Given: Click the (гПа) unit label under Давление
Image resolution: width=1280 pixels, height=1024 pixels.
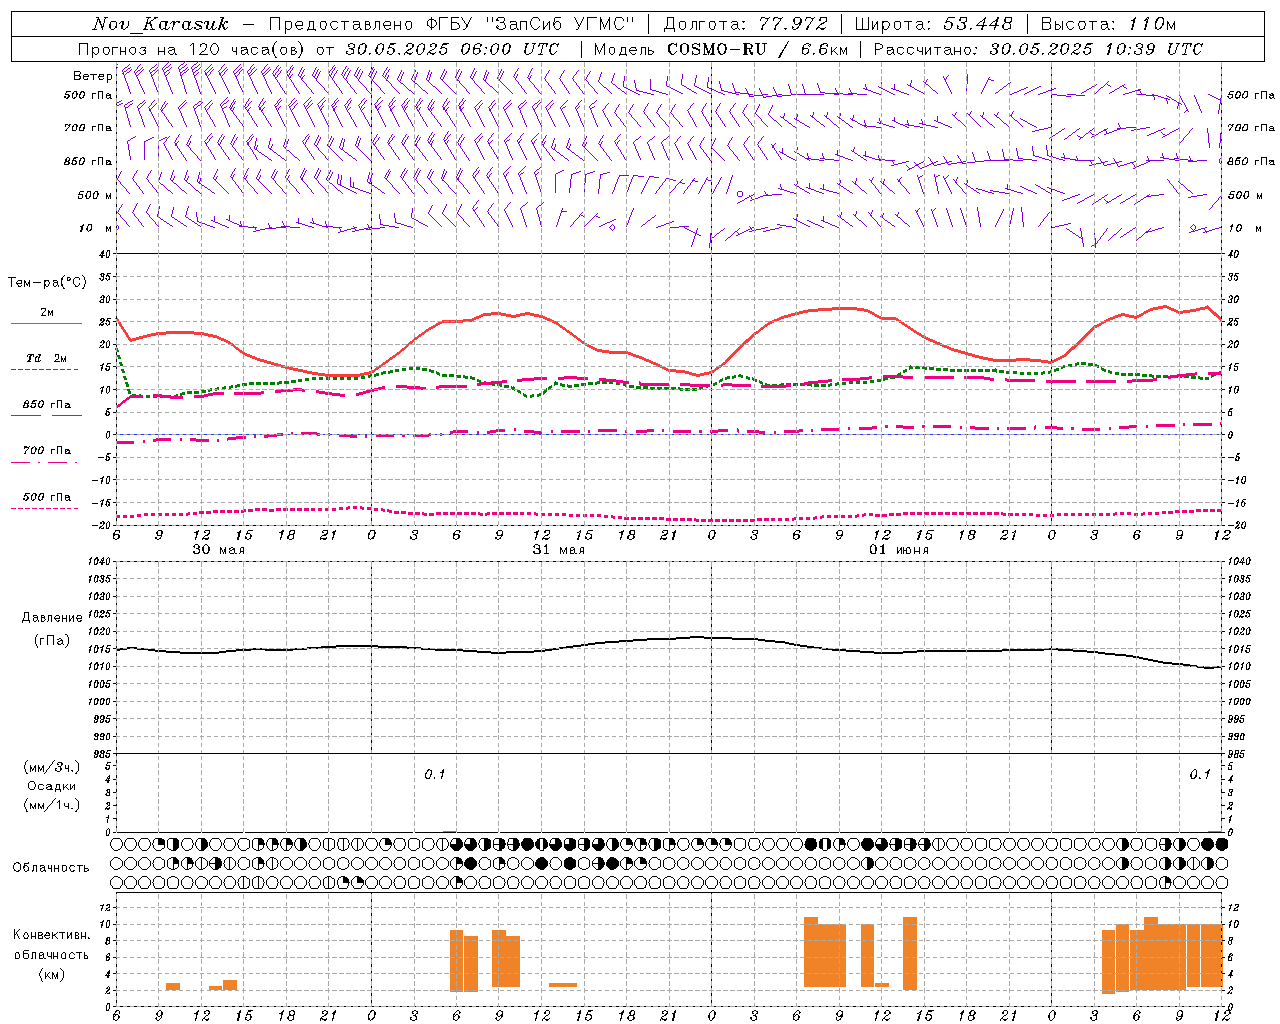Looking at the screenshot, I should (52, 641).
